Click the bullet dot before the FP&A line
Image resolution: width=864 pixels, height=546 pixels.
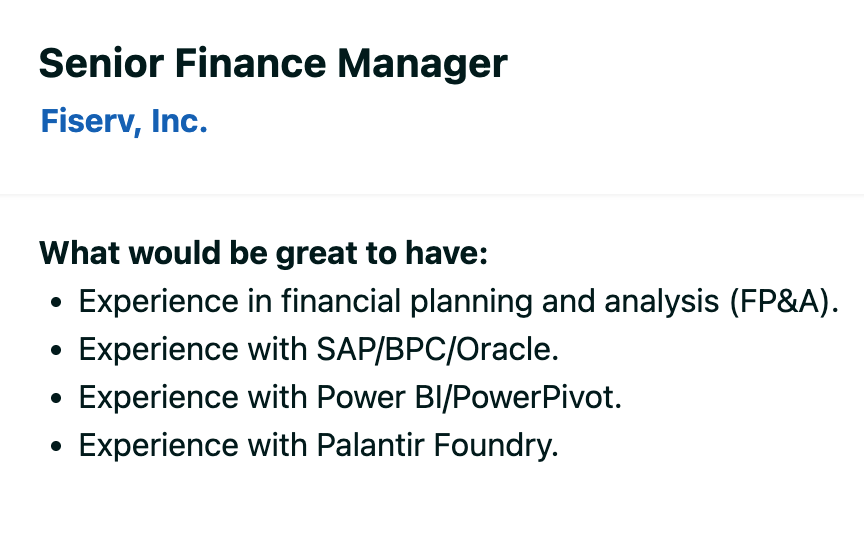click(x=56, y=302)
